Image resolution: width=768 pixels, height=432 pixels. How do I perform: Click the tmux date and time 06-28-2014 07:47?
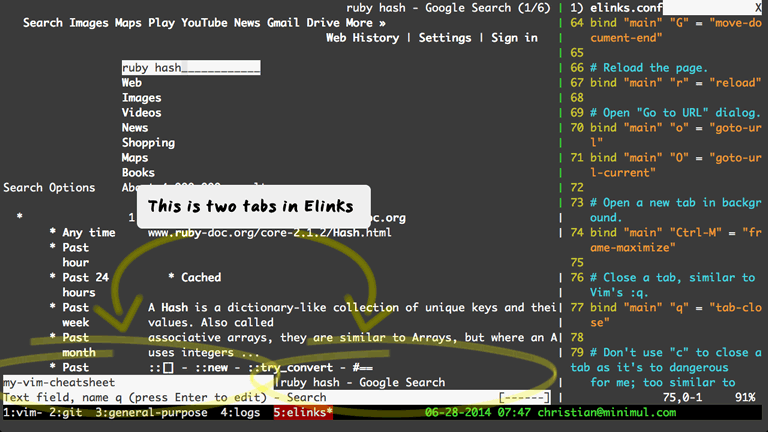[478, 412]
